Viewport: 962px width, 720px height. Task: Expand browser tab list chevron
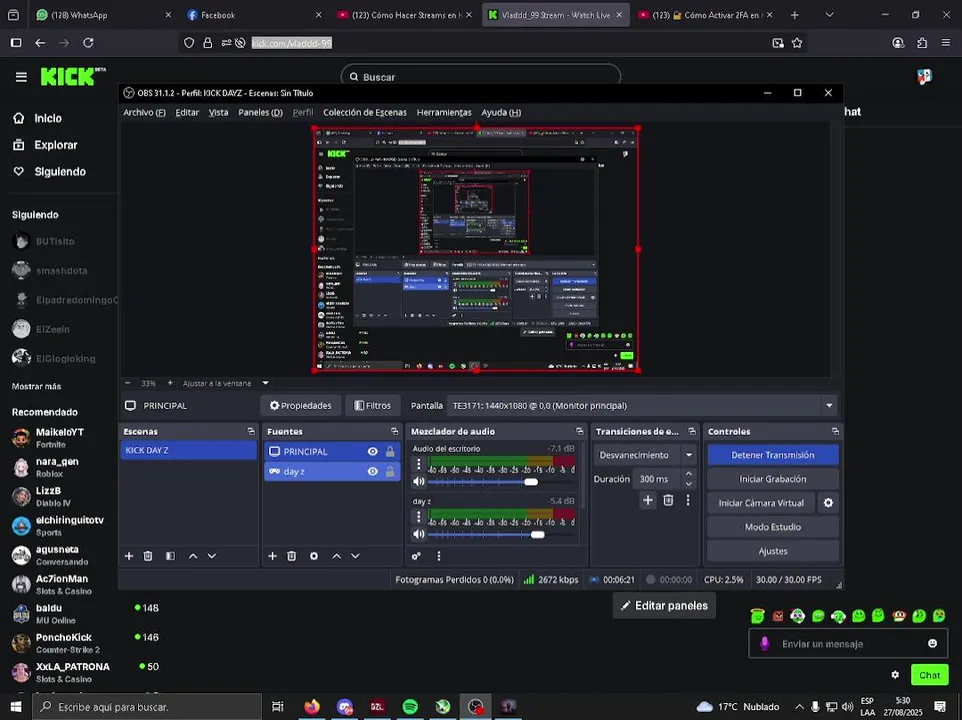click(829, 15)
